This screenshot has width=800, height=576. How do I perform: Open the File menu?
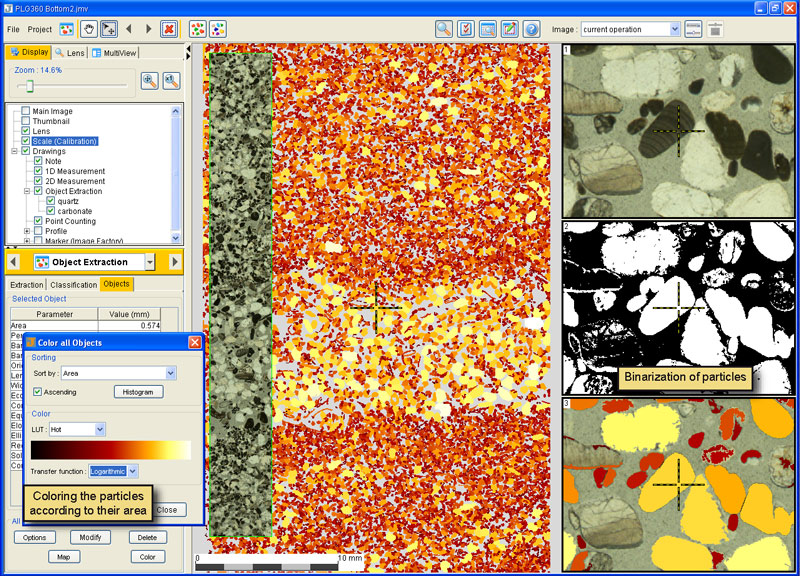pos(13,30)
